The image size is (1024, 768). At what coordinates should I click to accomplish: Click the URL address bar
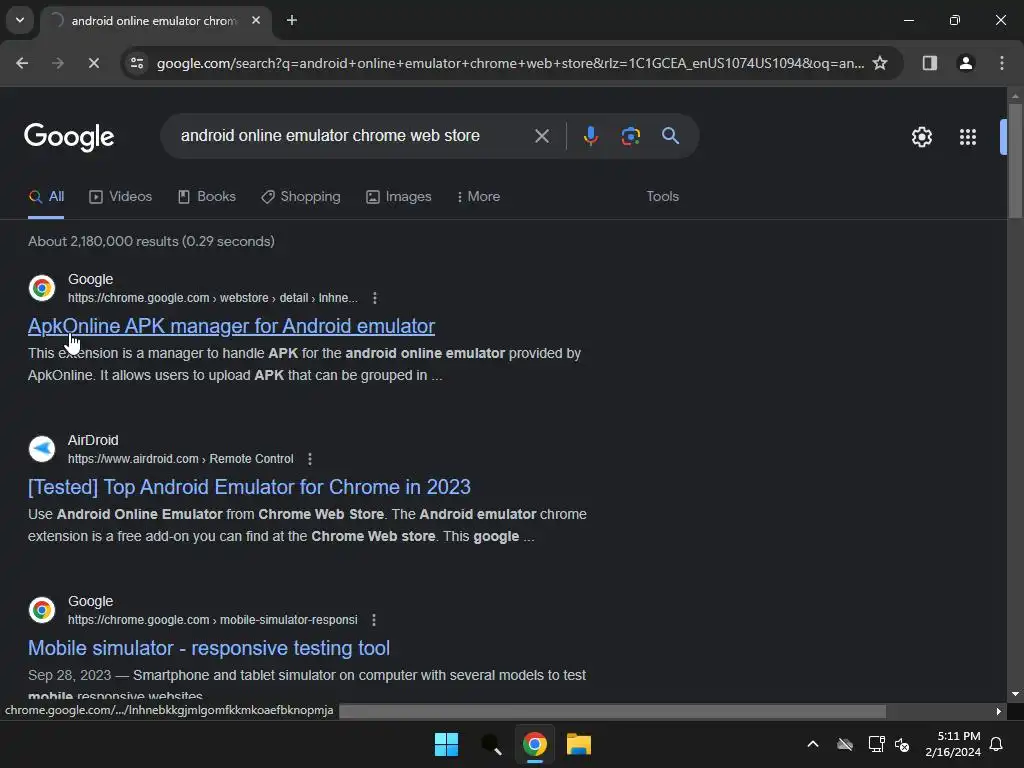(x=510, y=63)
